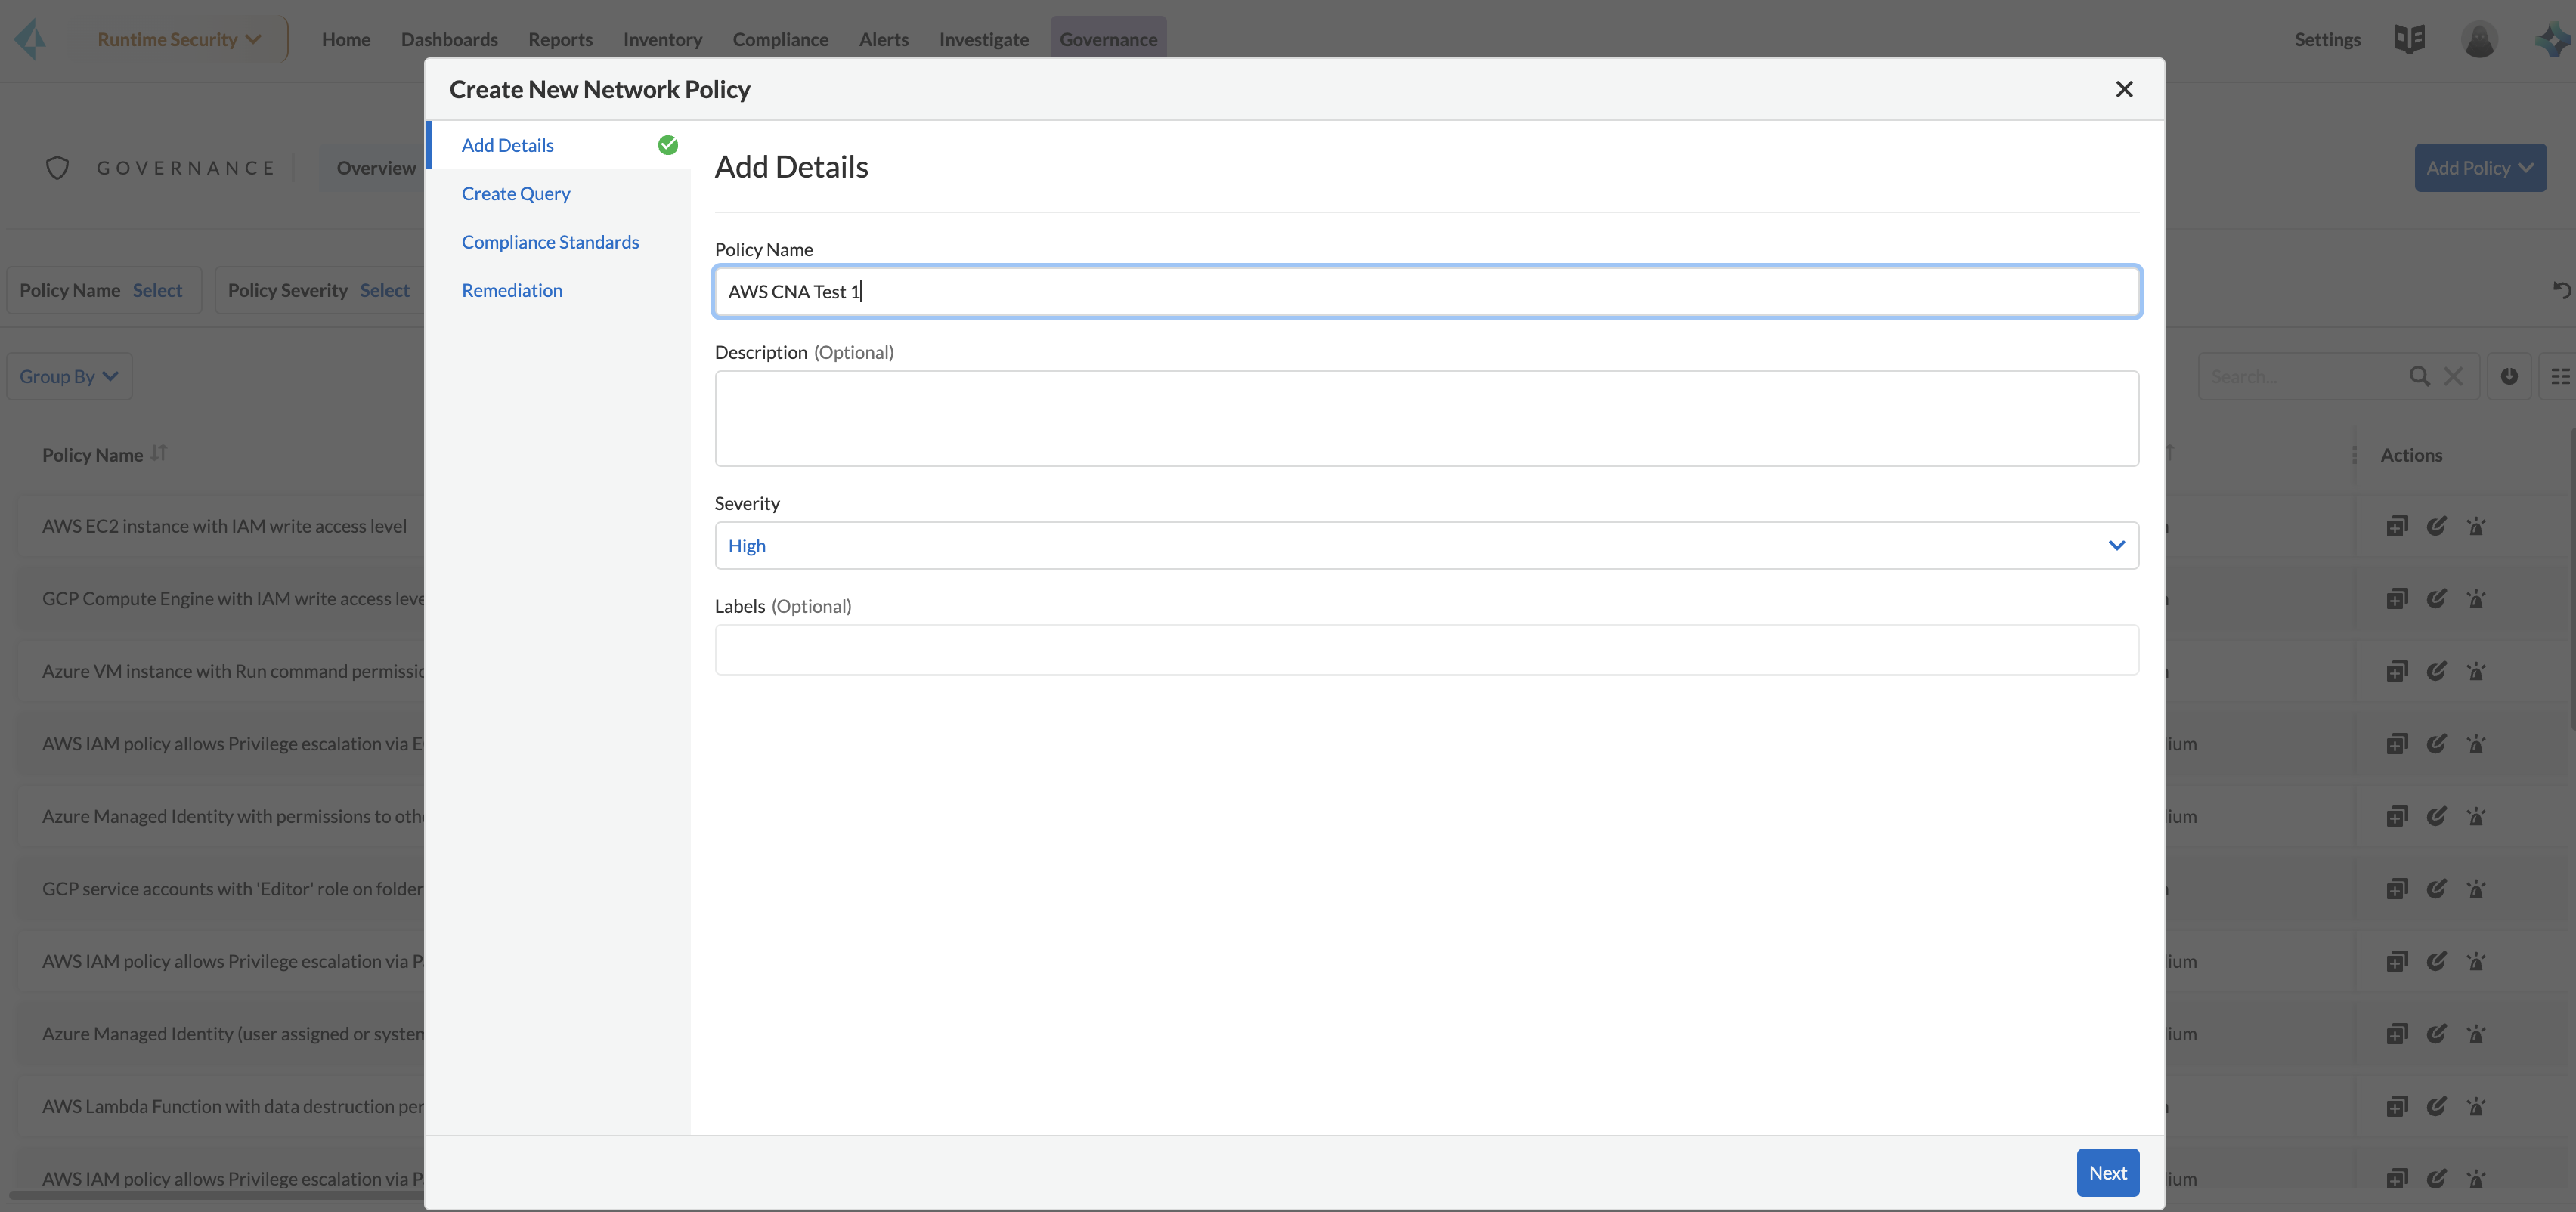Click the Overview tab in Governance
Viewport: 2576px width, 1212px height.
pyautogui.click(x=376, y=167)
